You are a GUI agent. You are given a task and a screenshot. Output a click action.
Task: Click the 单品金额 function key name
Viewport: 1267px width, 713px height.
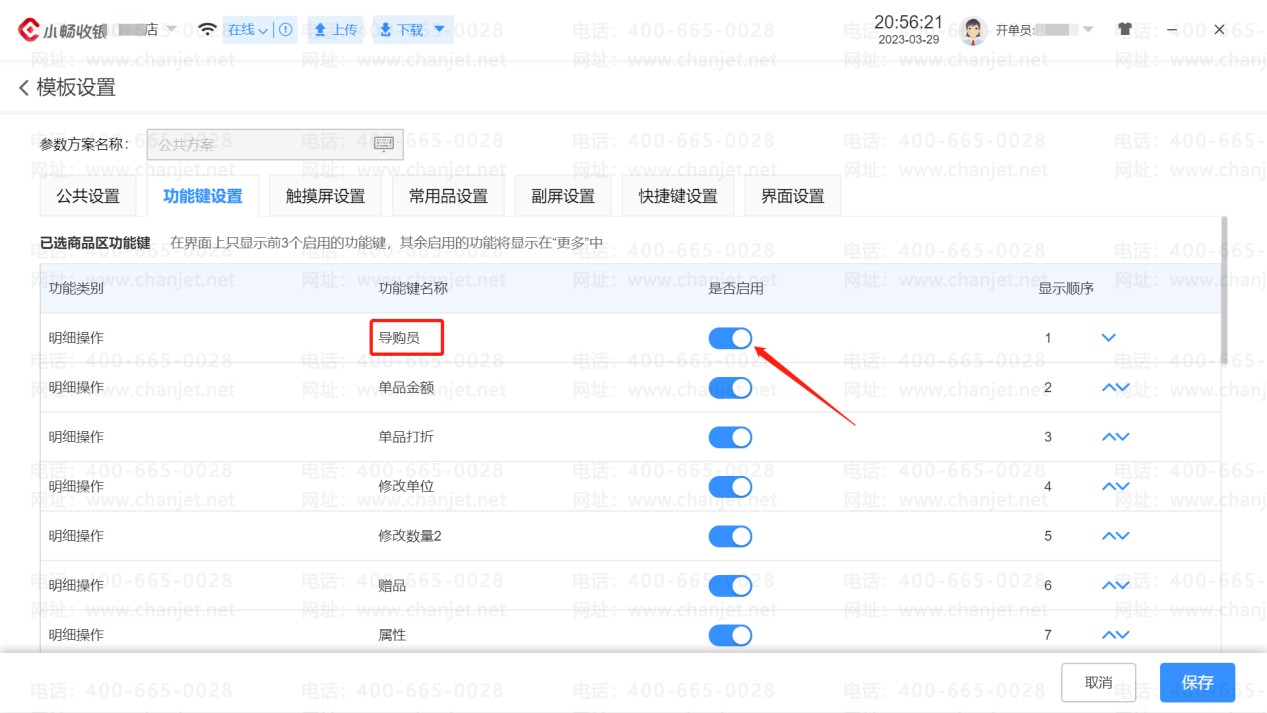pos(406,387)
